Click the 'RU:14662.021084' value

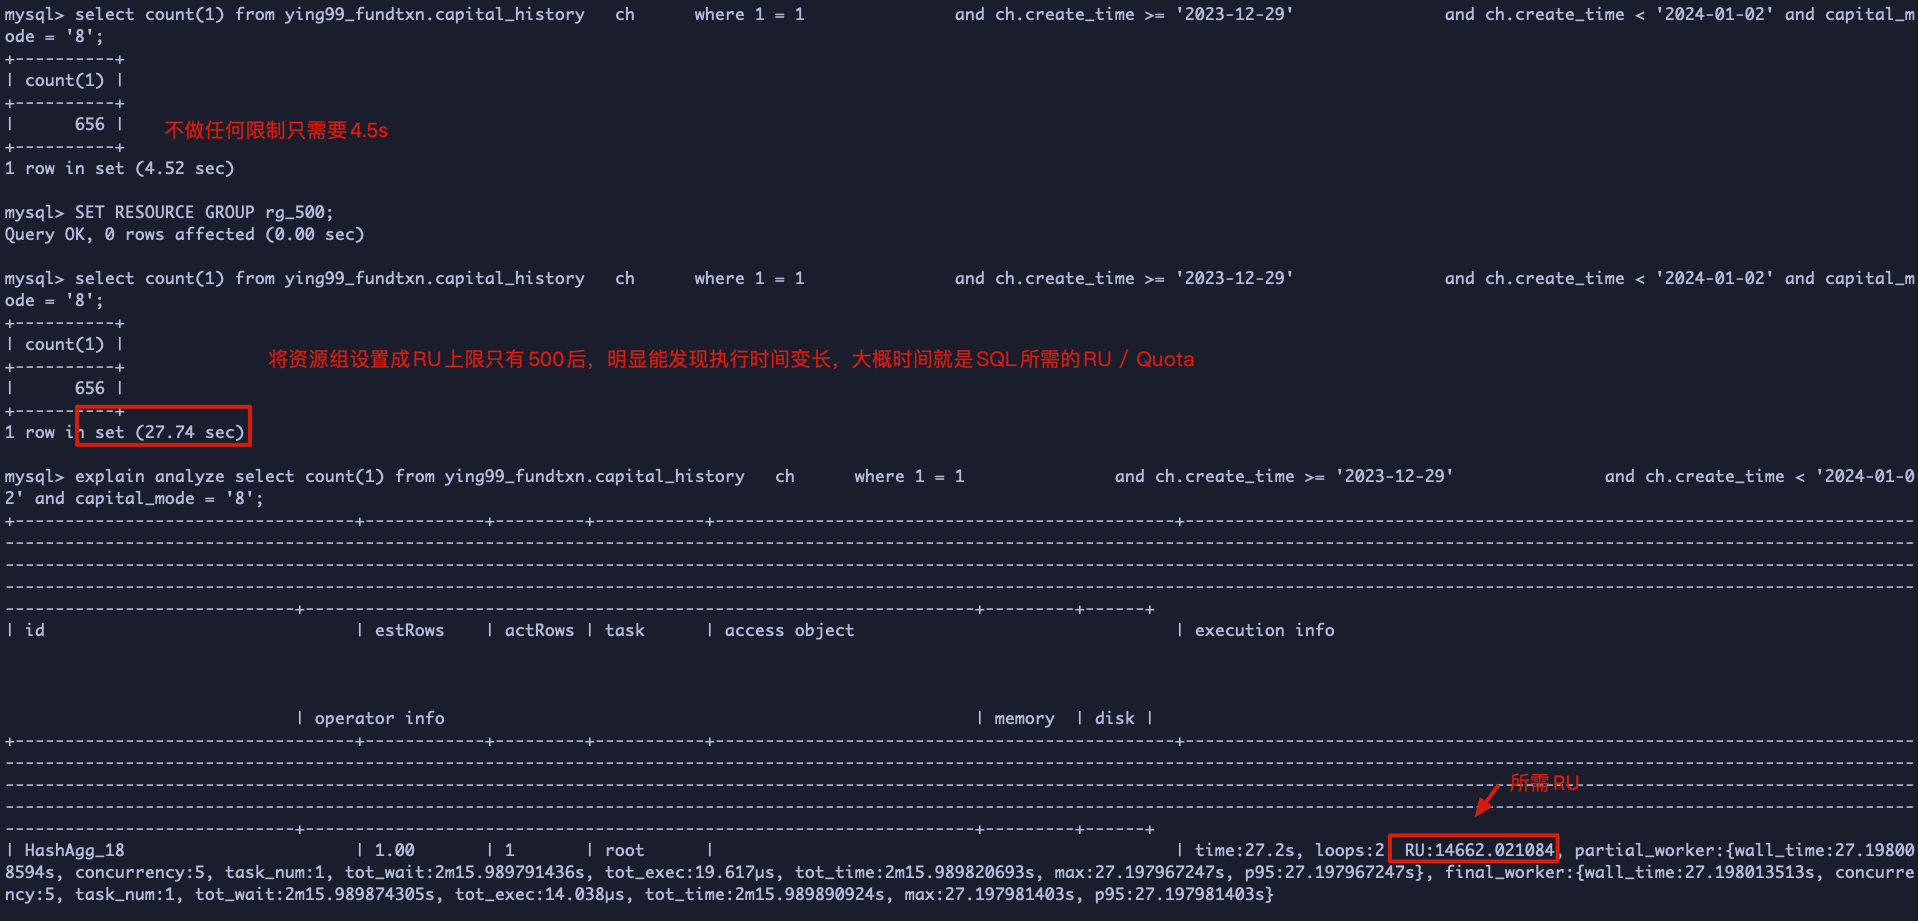(x=1479, y=850)
